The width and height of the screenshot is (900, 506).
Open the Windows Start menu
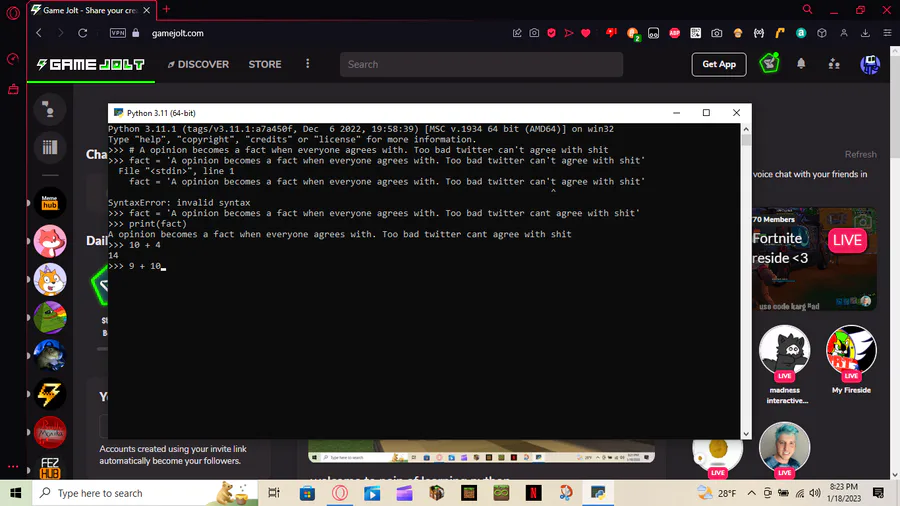[x=15, y=493]
